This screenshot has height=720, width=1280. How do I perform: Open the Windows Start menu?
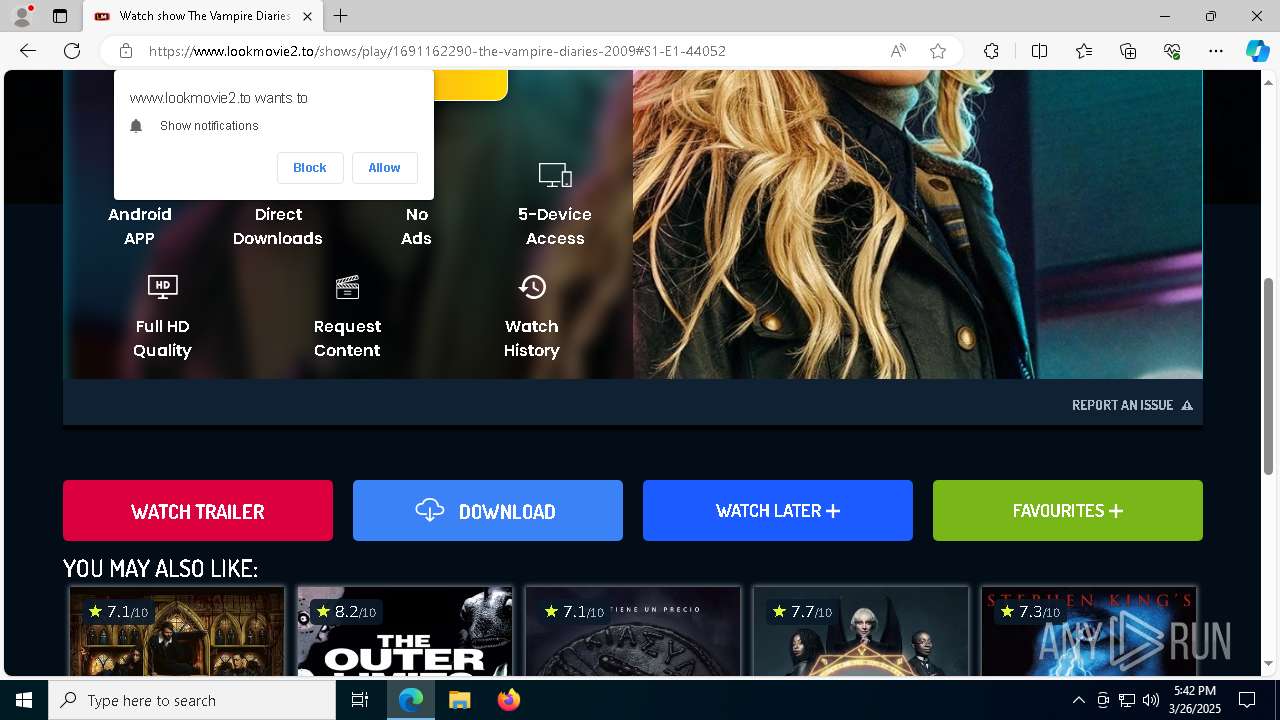click(24, 700)
